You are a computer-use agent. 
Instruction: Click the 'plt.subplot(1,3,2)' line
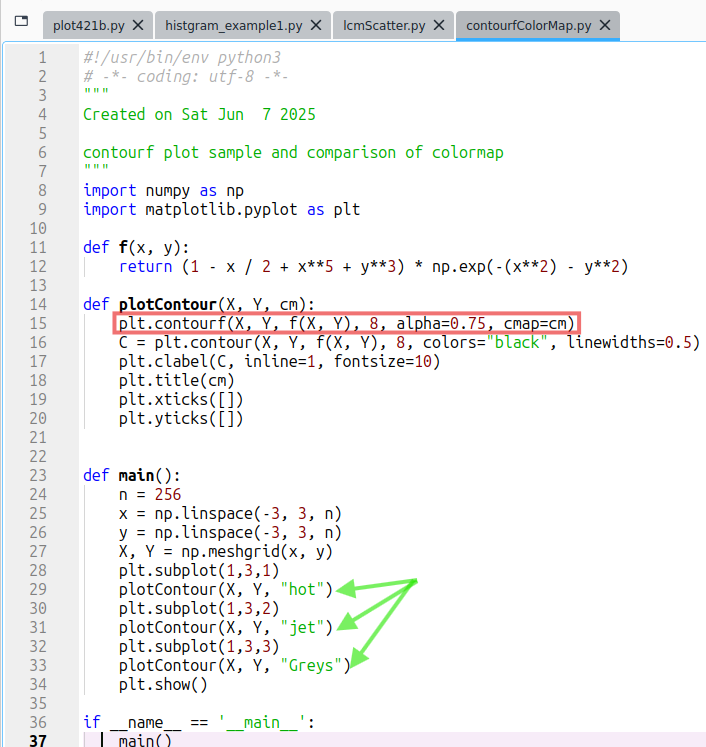(x=199, y=608)
